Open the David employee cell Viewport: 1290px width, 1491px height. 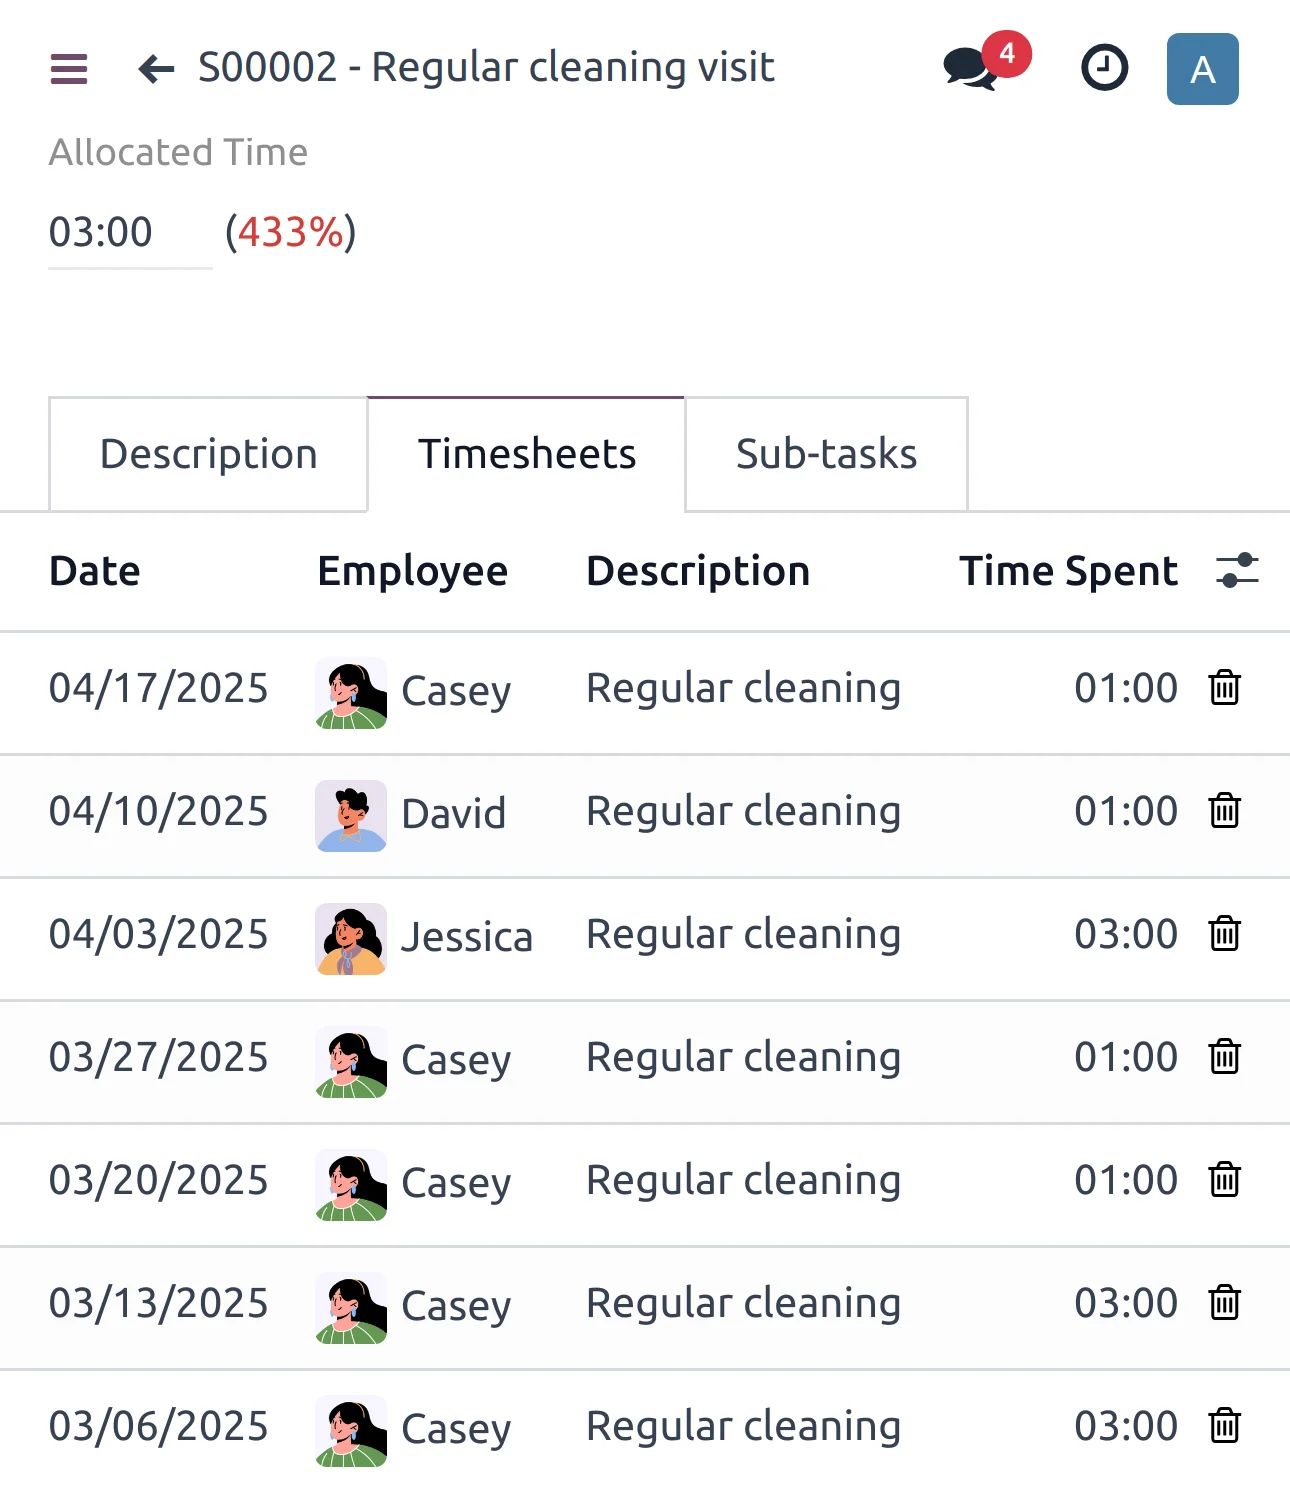(x=453, y=814)
